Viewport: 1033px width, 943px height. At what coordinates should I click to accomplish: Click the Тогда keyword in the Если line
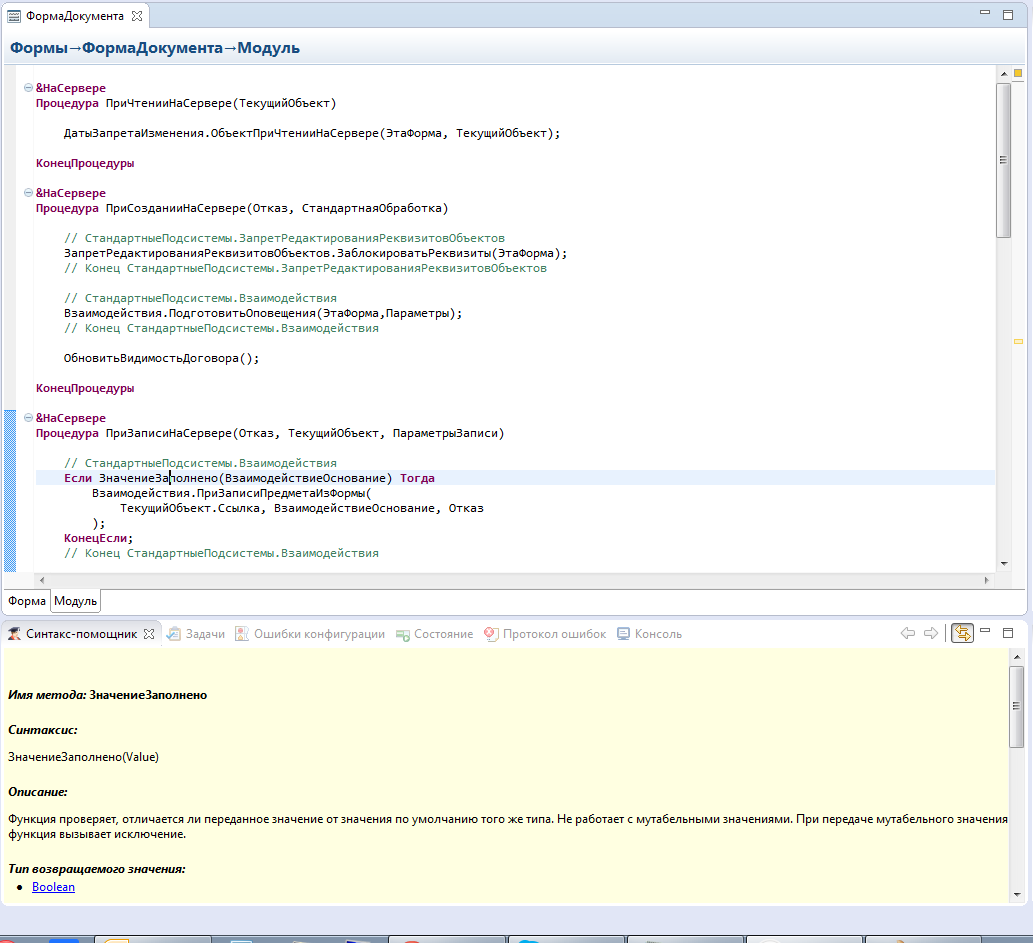pos(417,478)
